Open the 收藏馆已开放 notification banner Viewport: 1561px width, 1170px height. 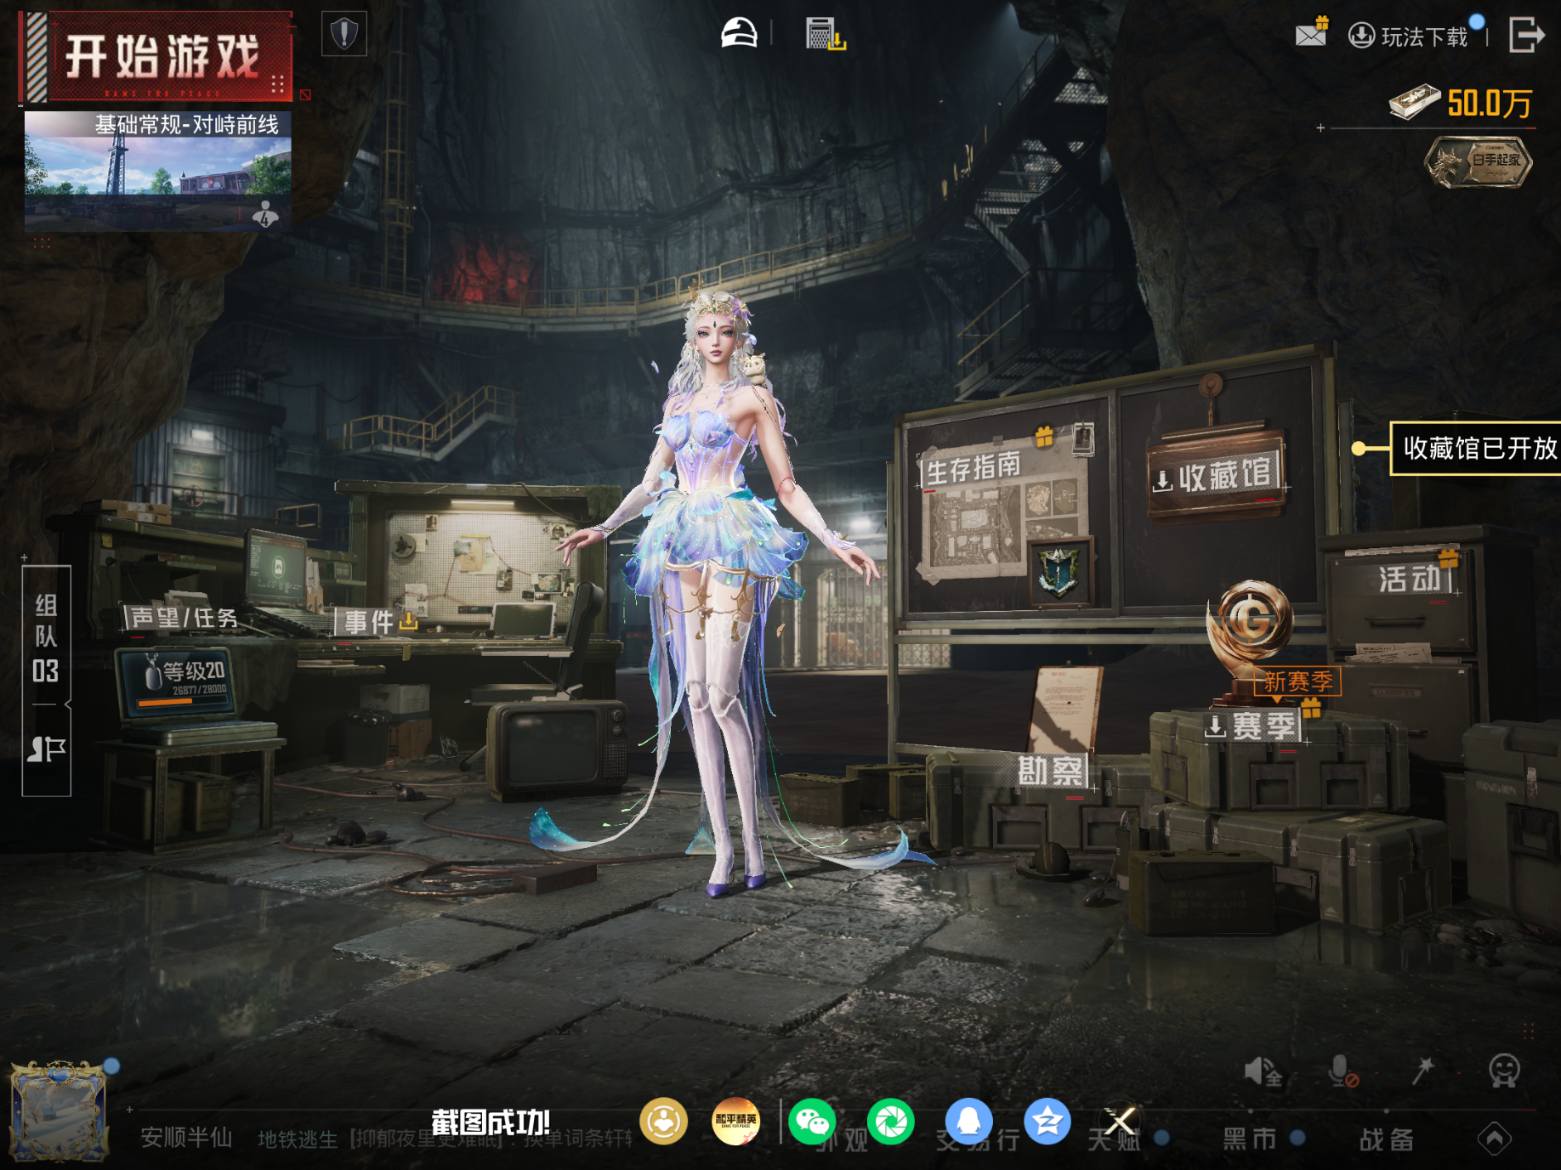1477,448
